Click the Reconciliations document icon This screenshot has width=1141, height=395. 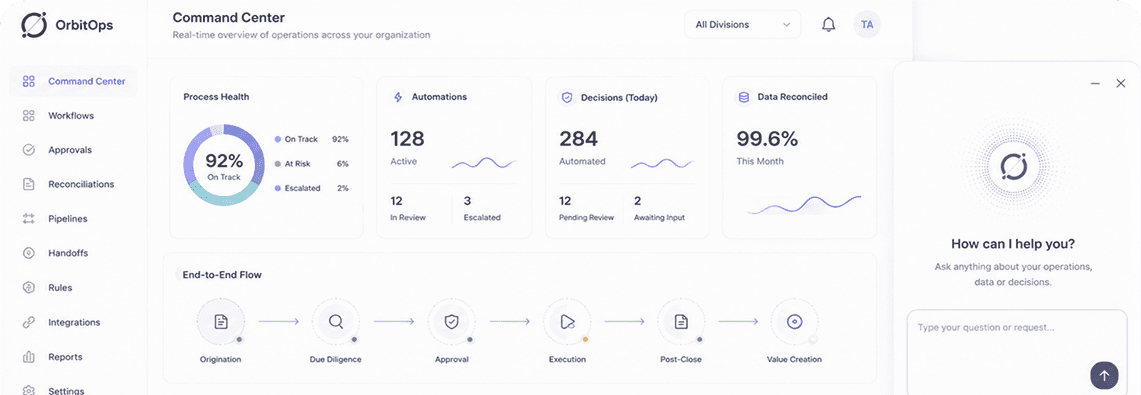(x=29, y=184)
